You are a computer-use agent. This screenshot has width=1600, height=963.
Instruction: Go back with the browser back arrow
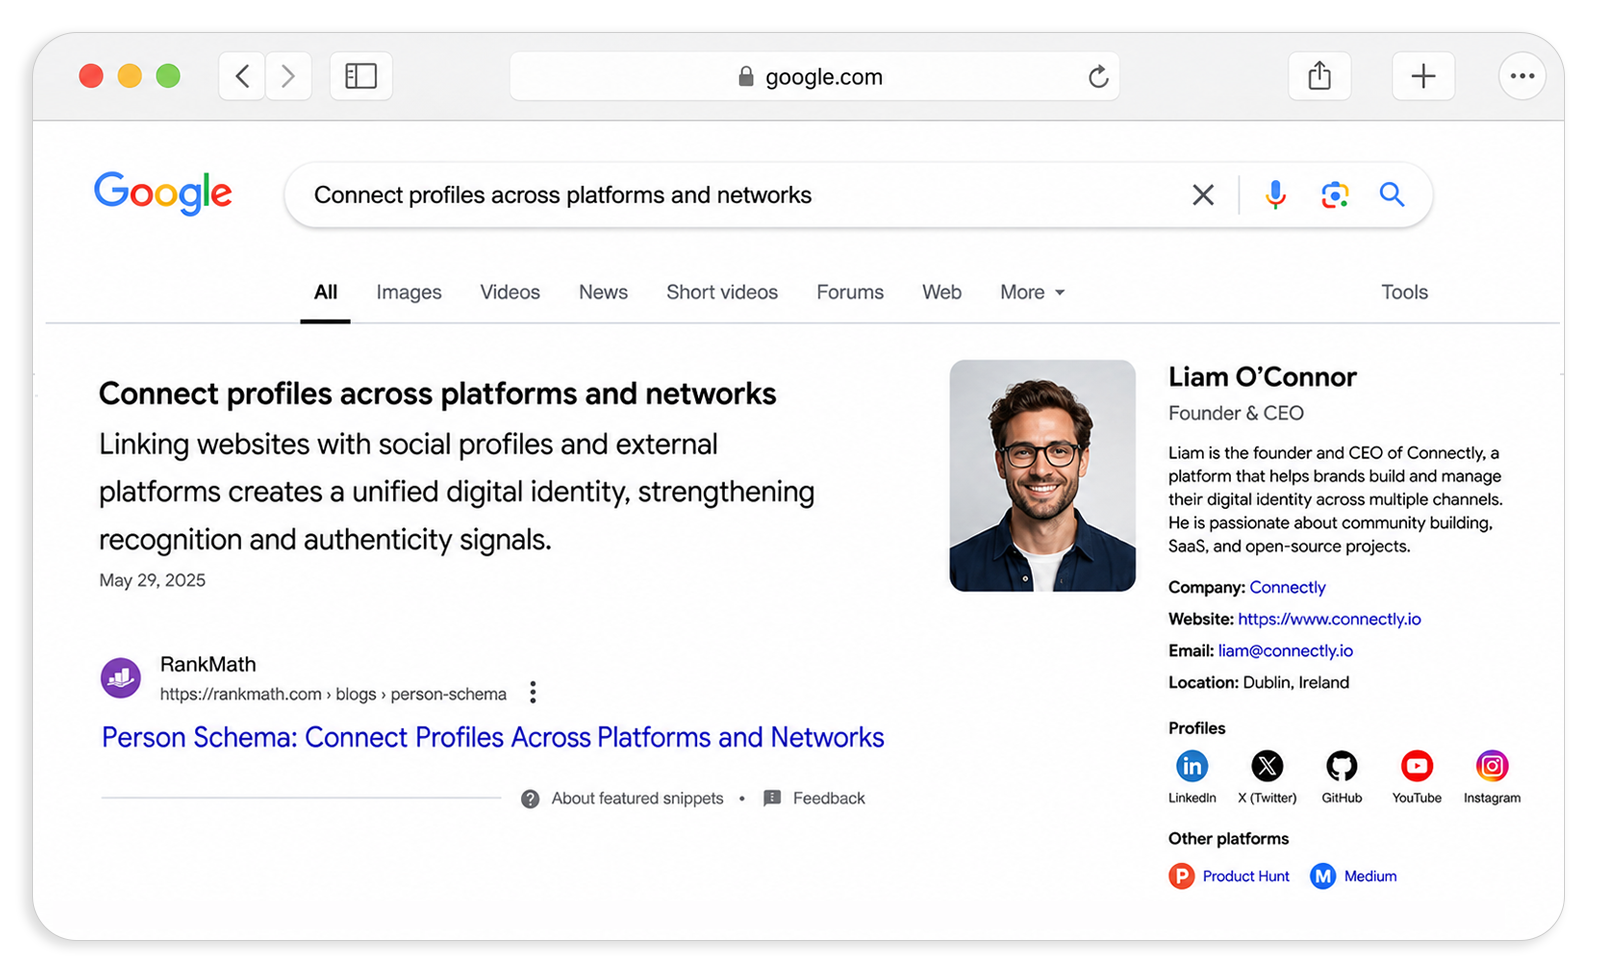(242, 76)
